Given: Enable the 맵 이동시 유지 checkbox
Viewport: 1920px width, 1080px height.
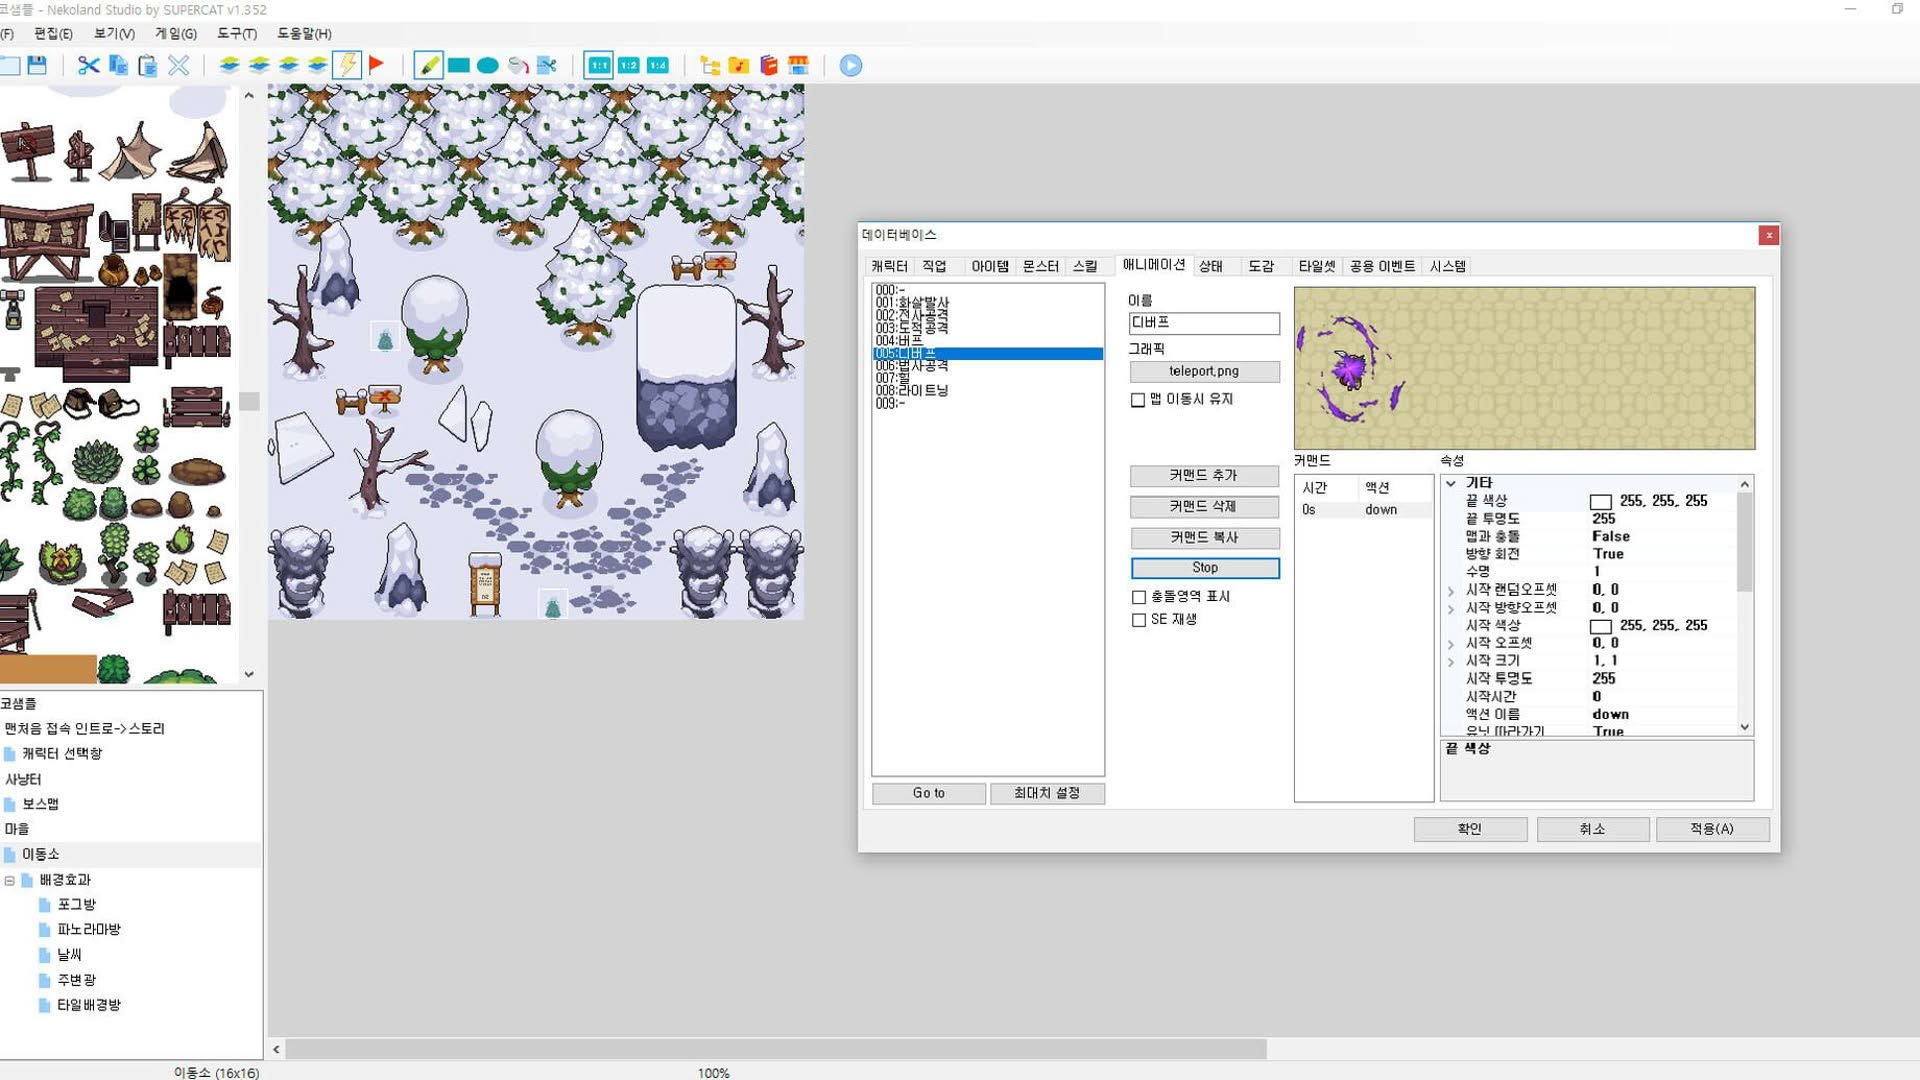Looking at the screenshot, I should click(1138, 400).
